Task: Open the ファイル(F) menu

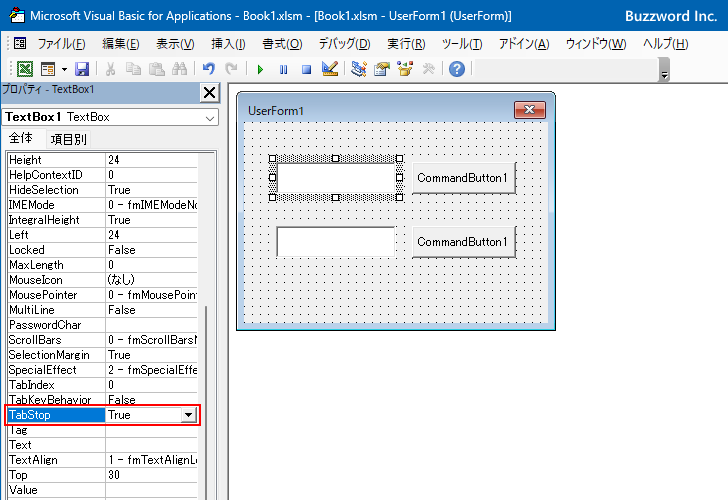Action: [61, 44]
